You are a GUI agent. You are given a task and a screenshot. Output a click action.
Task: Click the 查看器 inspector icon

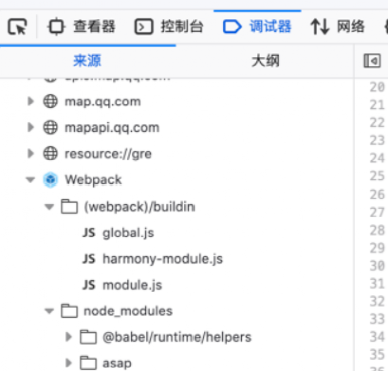click(56, 27)
